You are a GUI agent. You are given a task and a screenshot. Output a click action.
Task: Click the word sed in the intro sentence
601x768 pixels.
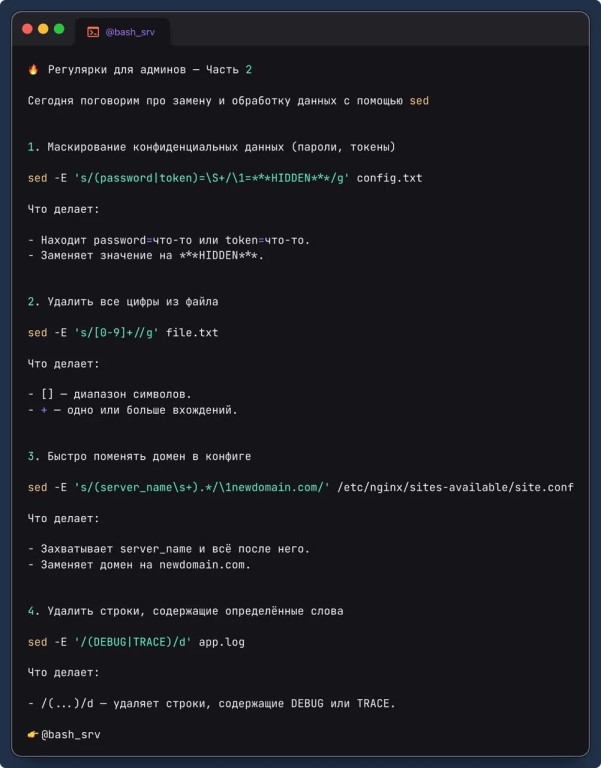pos(419,101)
